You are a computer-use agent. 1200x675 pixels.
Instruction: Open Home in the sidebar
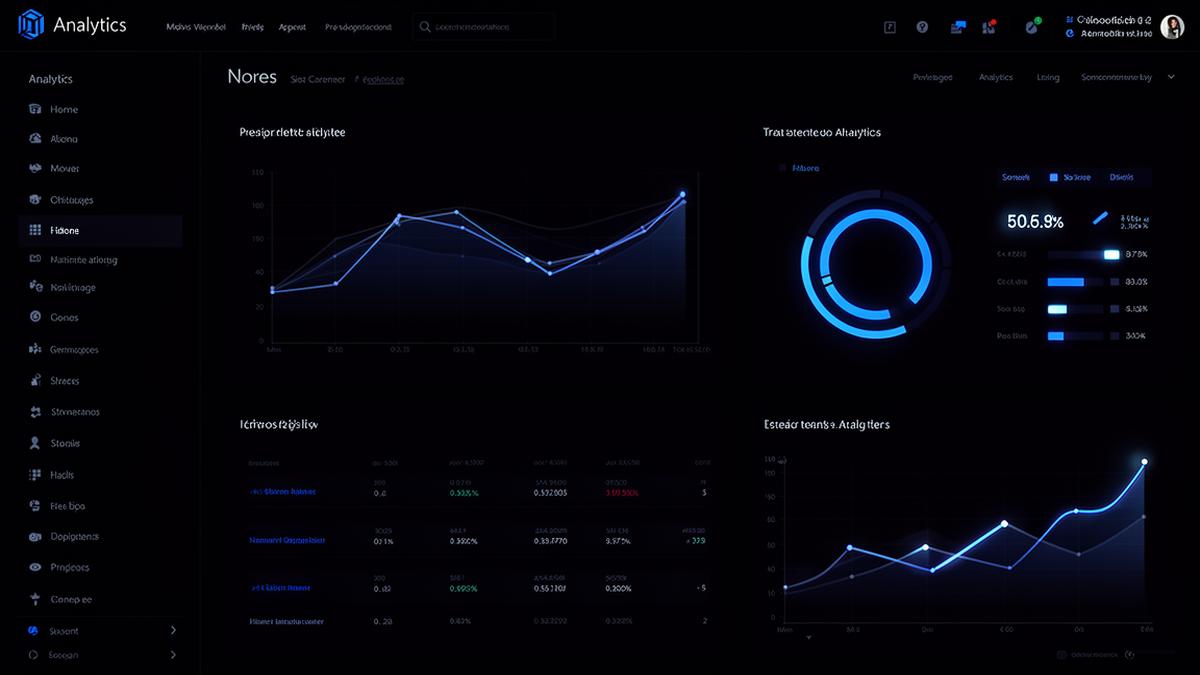click(52, 109)
